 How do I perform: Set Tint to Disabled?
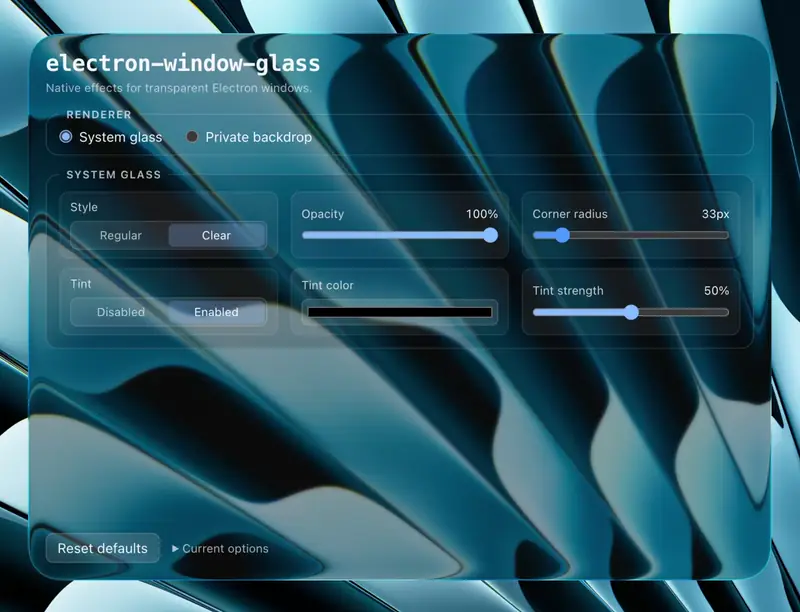pyautogui.click(x=120, y=312)
